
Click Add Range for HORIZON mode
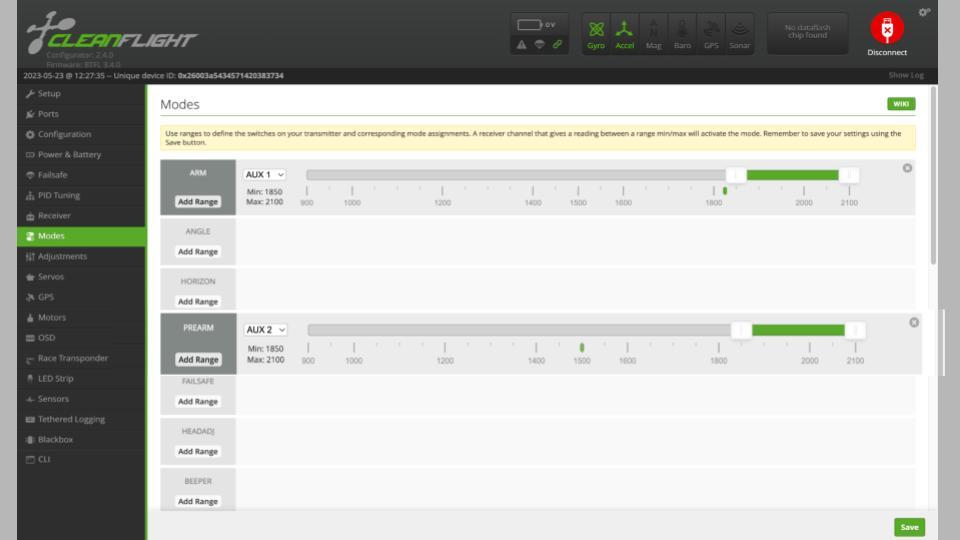pyautogui.click(x=198, y=302)
